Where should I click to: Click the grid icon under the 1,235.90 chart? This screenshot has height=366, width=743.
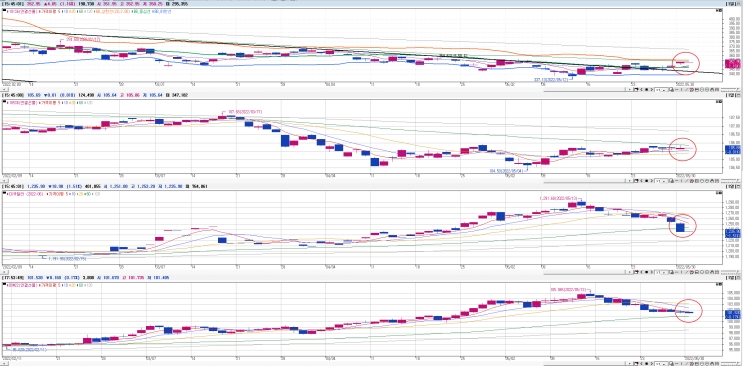[717, 273]
